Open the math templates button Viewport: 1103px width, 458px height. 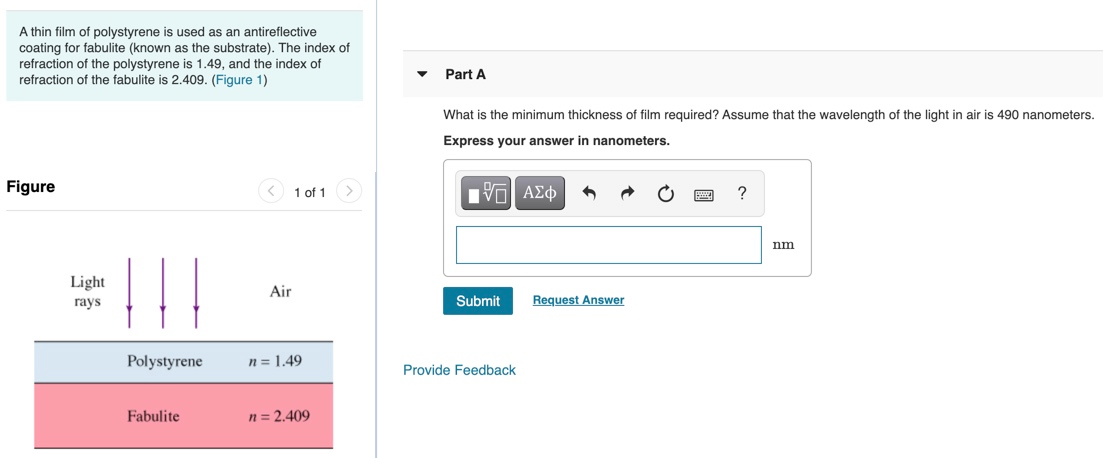pos(486,193)
